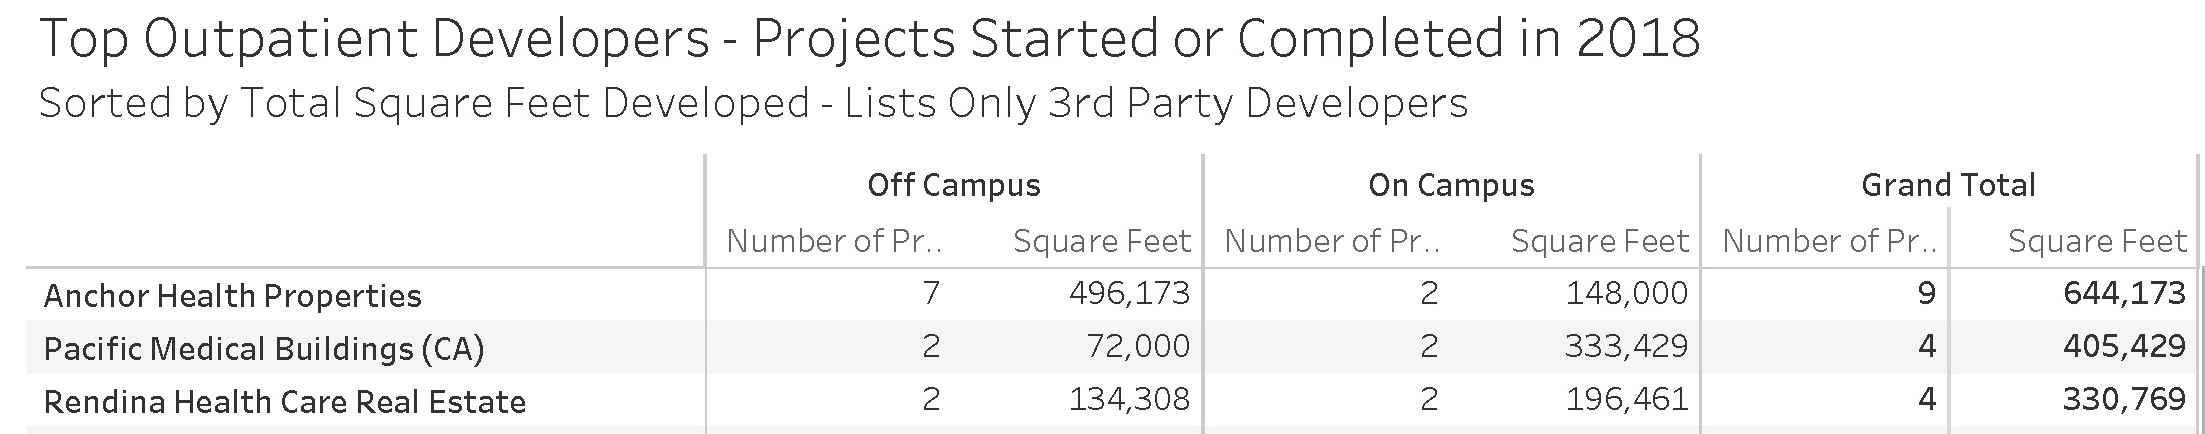Select the 148,000 on campus cell
This screenshot has height=434, width=2205.
(x=1626, y=293)
